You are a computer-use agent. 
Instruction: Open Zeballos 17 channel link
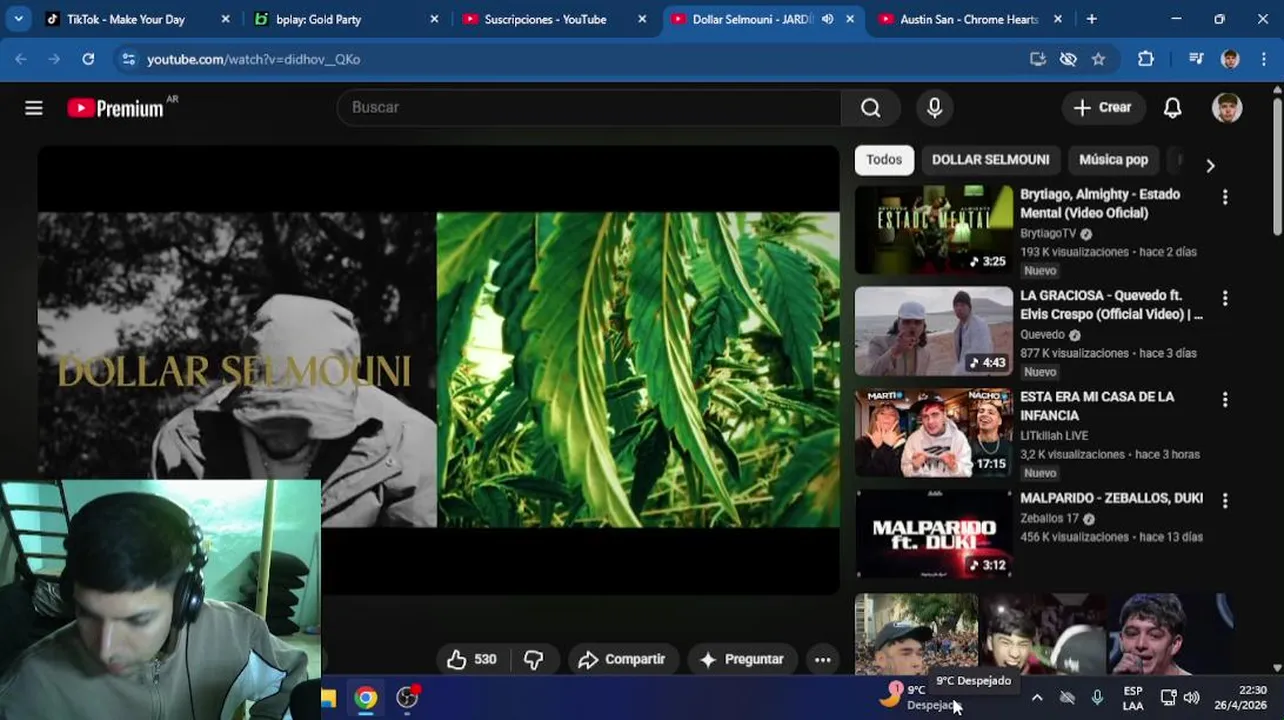click(x=1049, y=518)
